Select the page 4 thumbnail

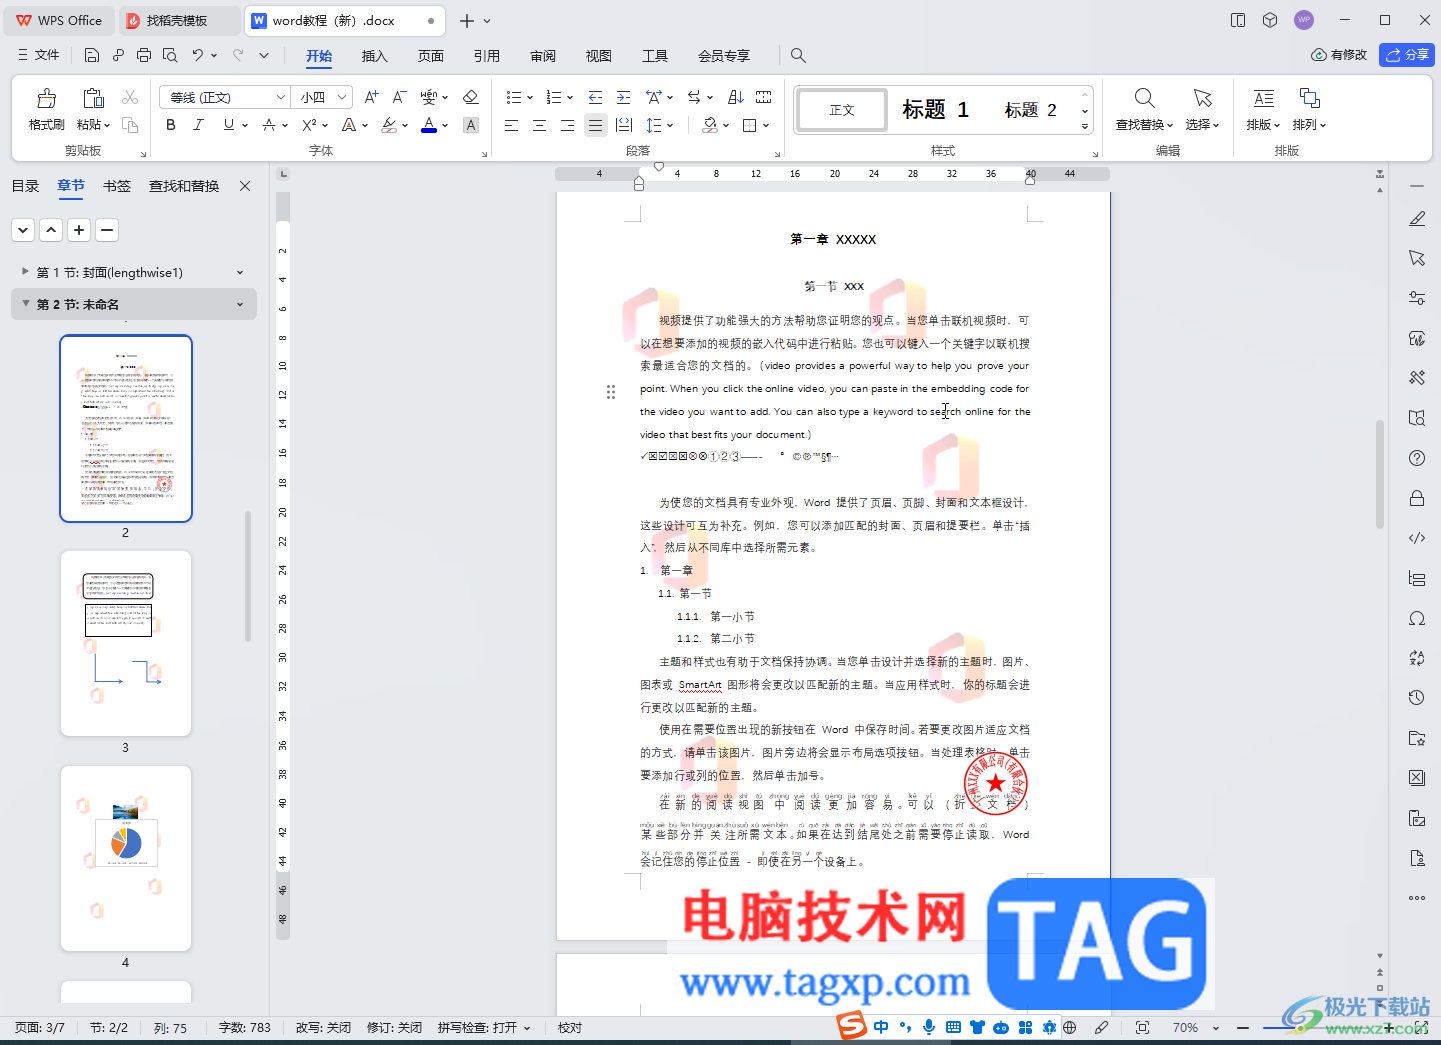126,858
